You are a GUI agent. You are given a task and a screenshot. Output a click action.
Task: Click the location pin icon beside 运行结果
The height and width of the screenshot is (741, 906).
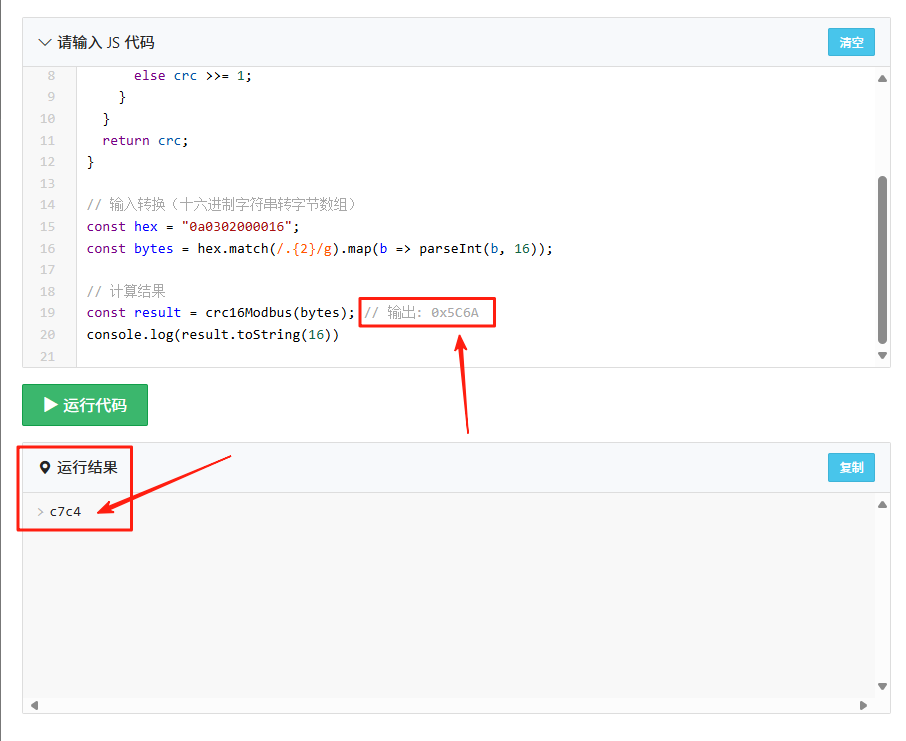[44, 467]
